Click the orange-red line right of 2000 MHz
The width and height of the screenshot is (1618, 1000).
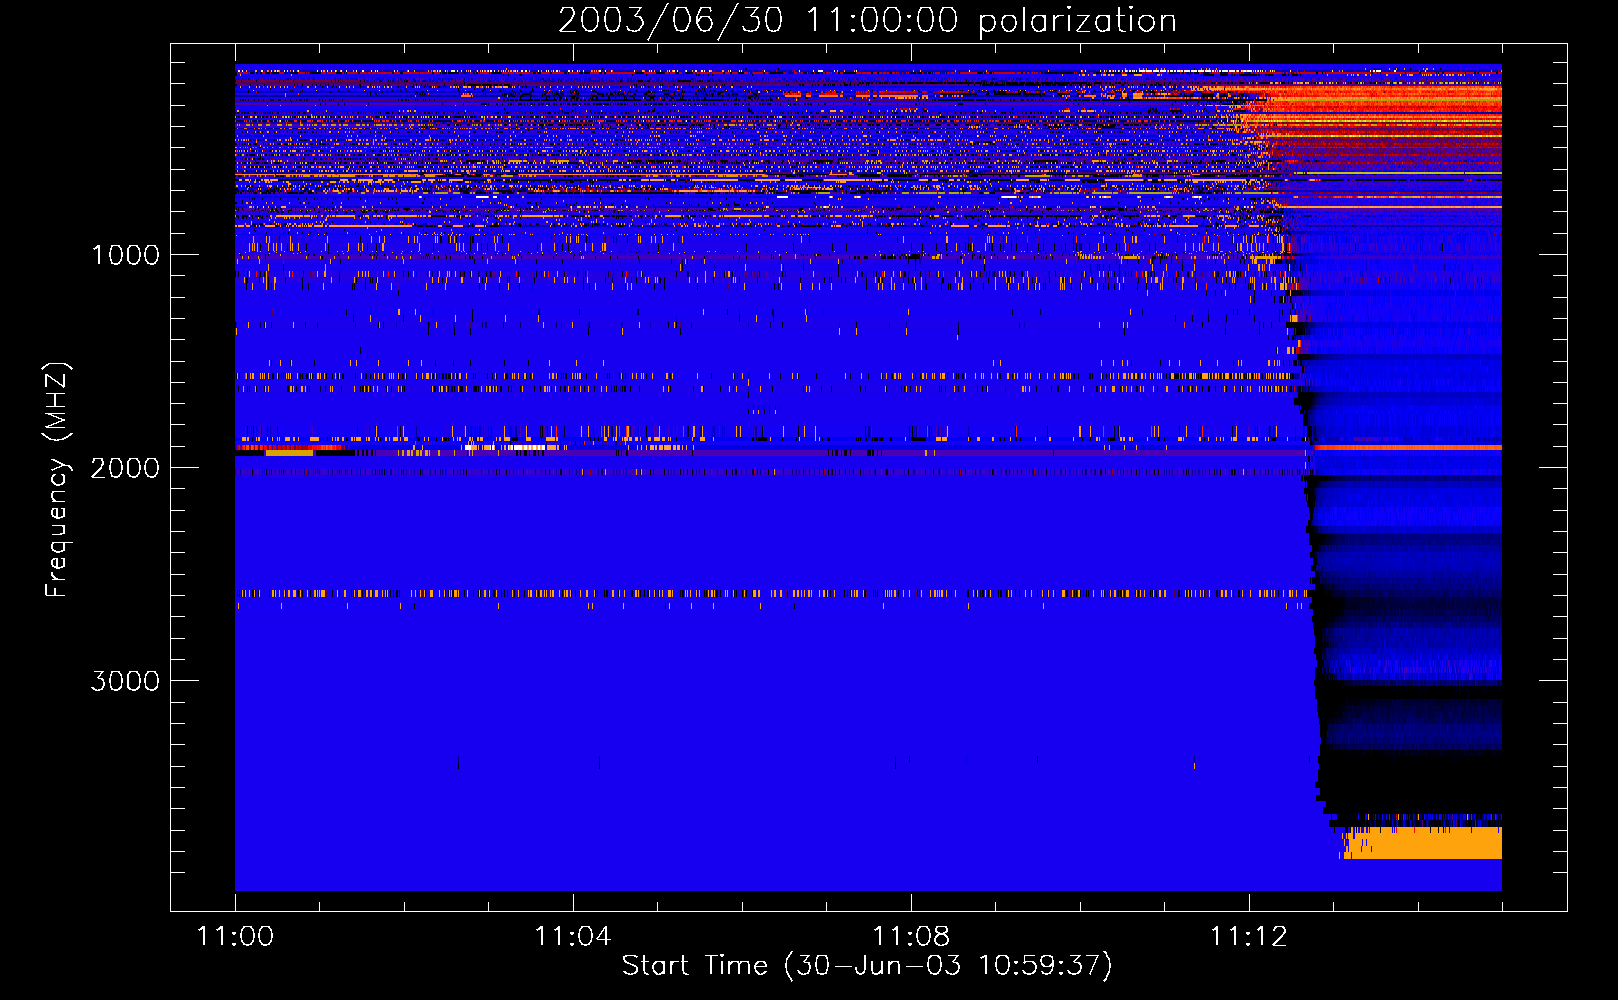(1407, 447)
